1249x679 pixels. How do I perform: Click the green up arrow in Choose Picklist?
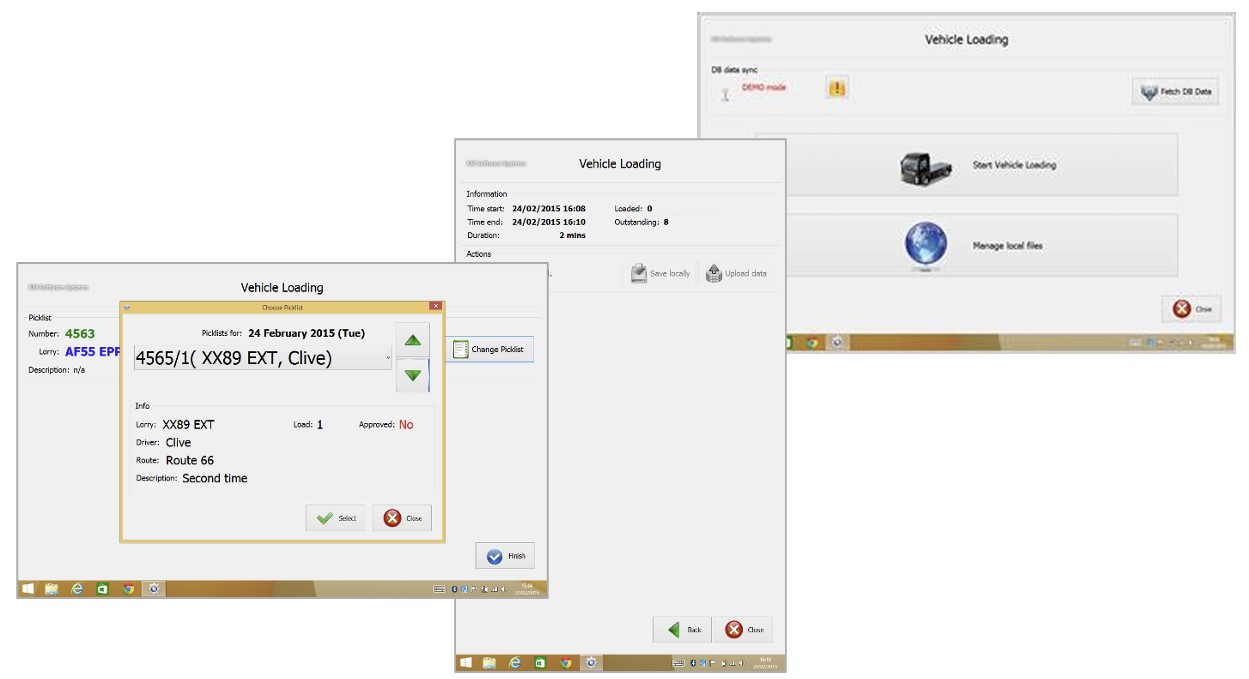pos(412,341)
